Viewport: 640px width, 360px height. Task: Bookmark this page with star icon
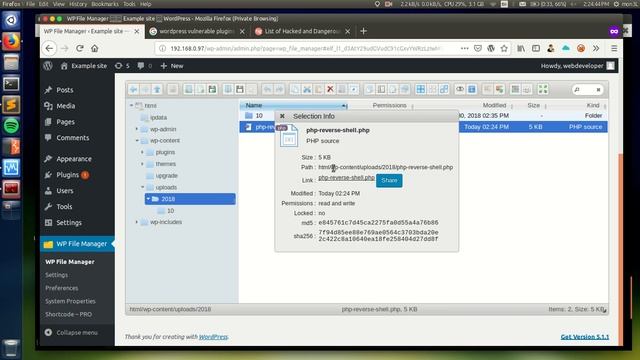point(504,49)
